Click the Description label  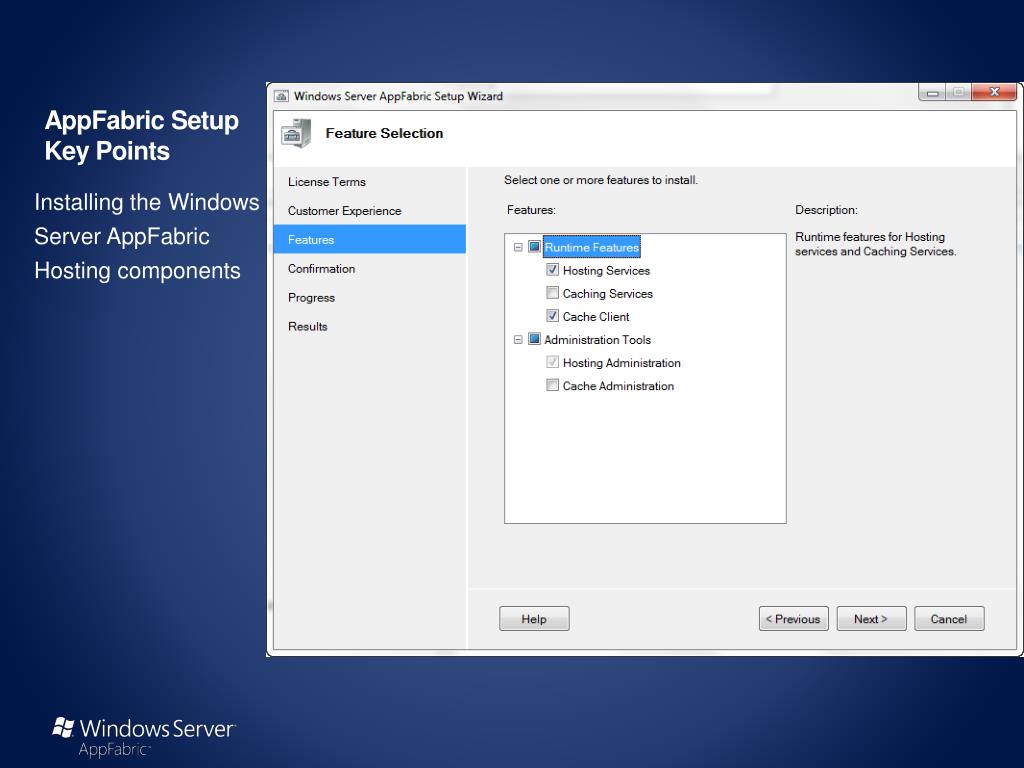[826, 210]
